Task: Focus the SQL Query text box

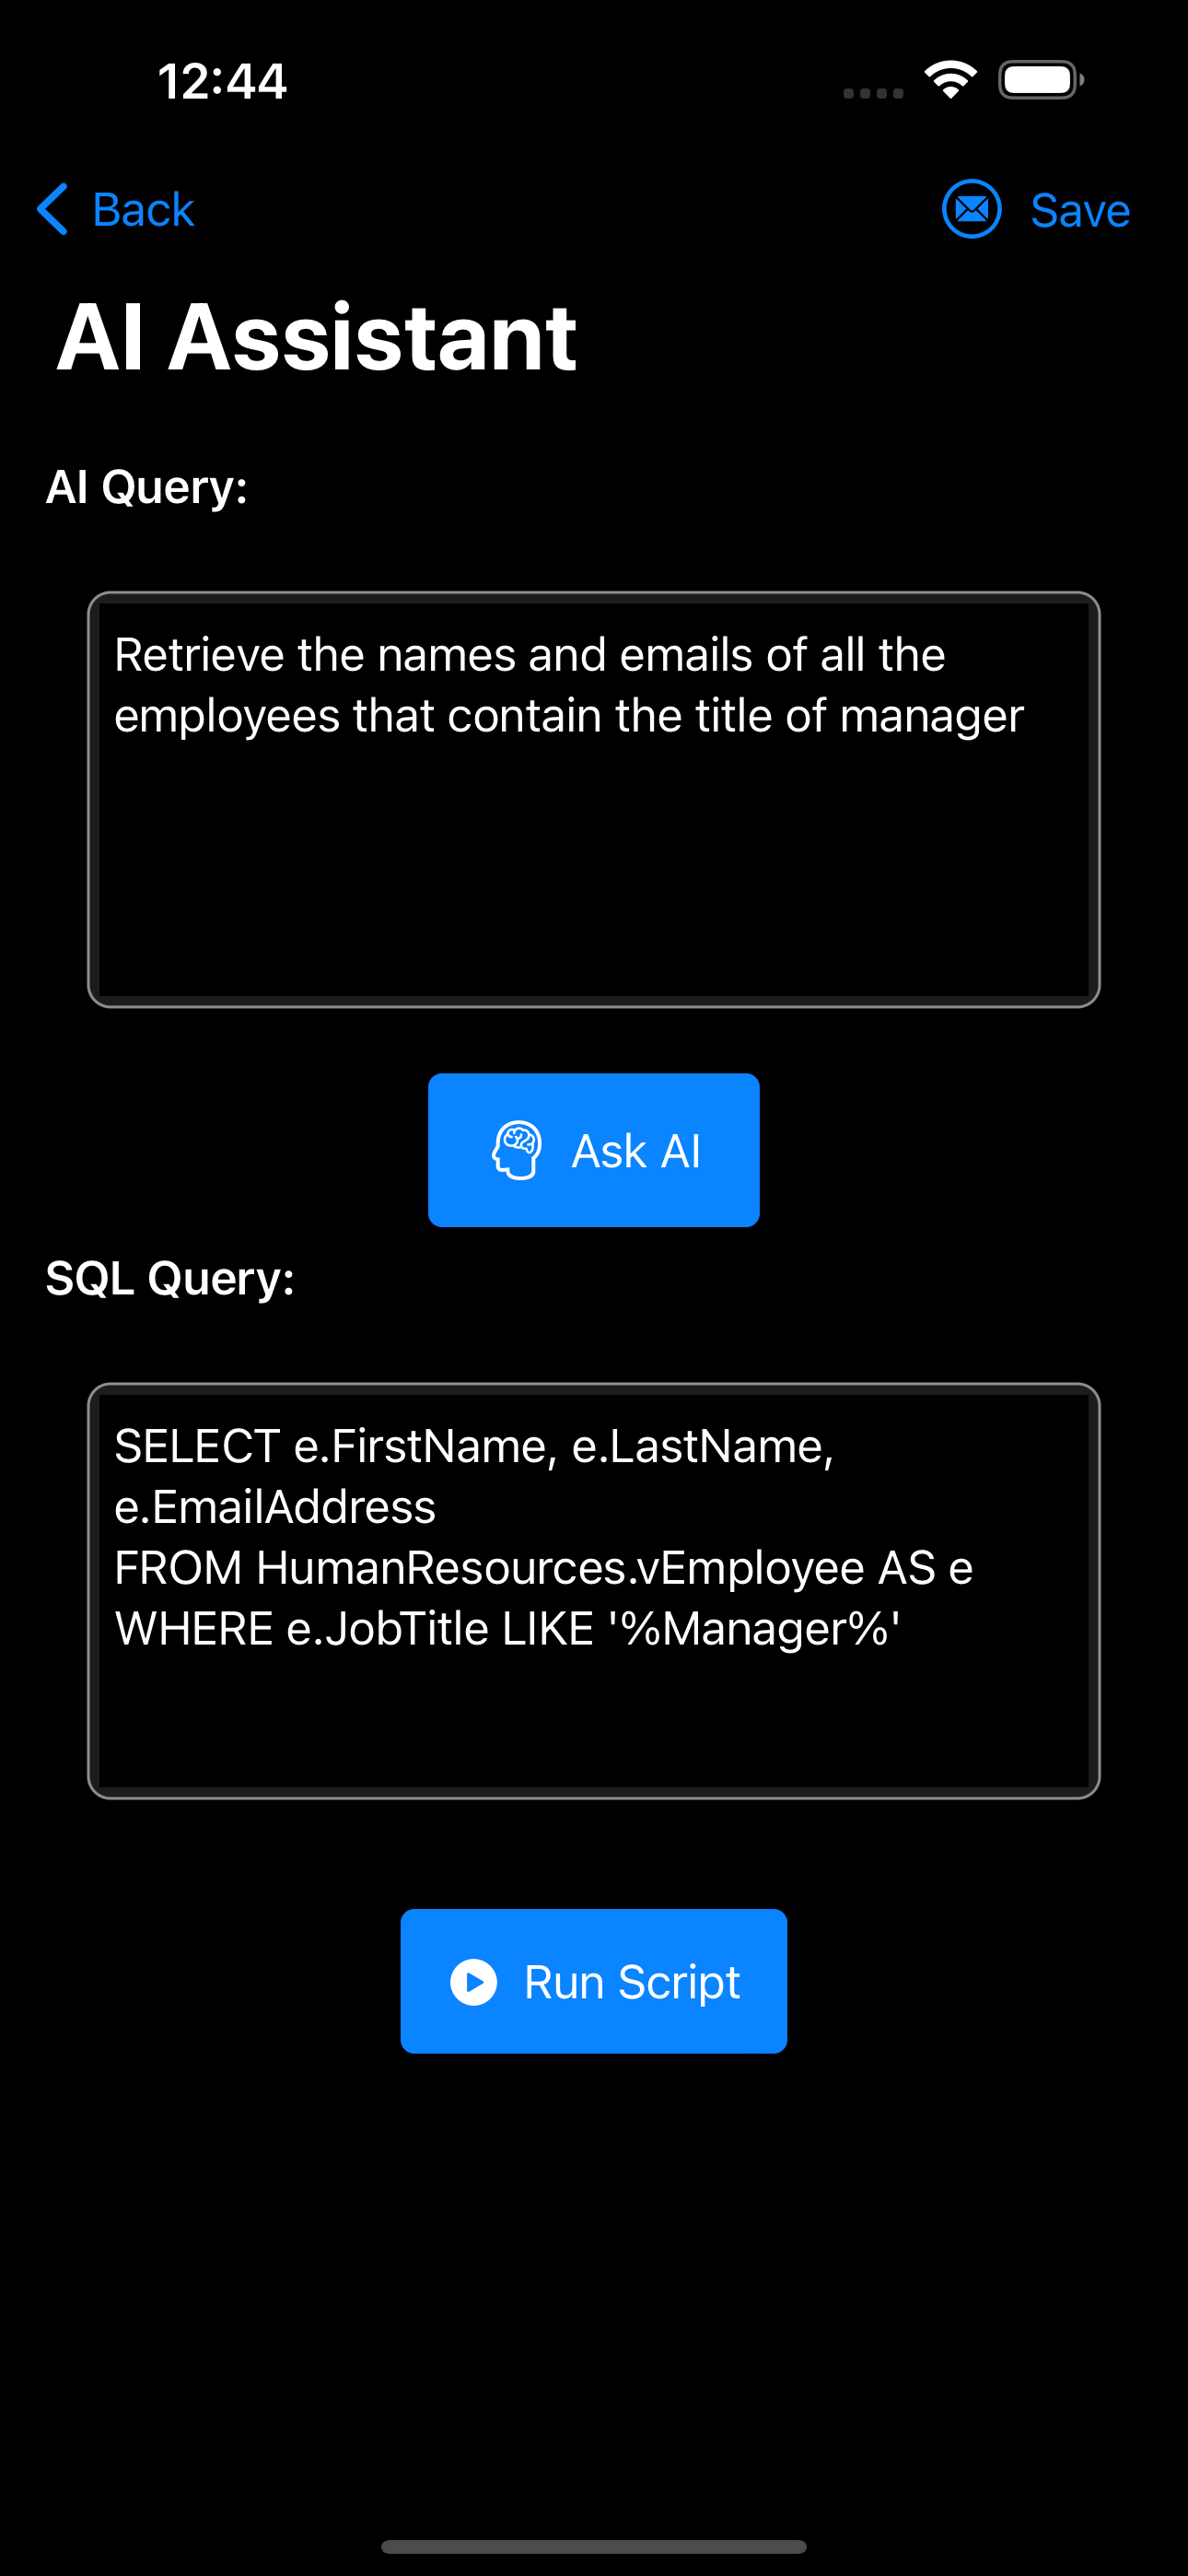Action: (594, 1591)
